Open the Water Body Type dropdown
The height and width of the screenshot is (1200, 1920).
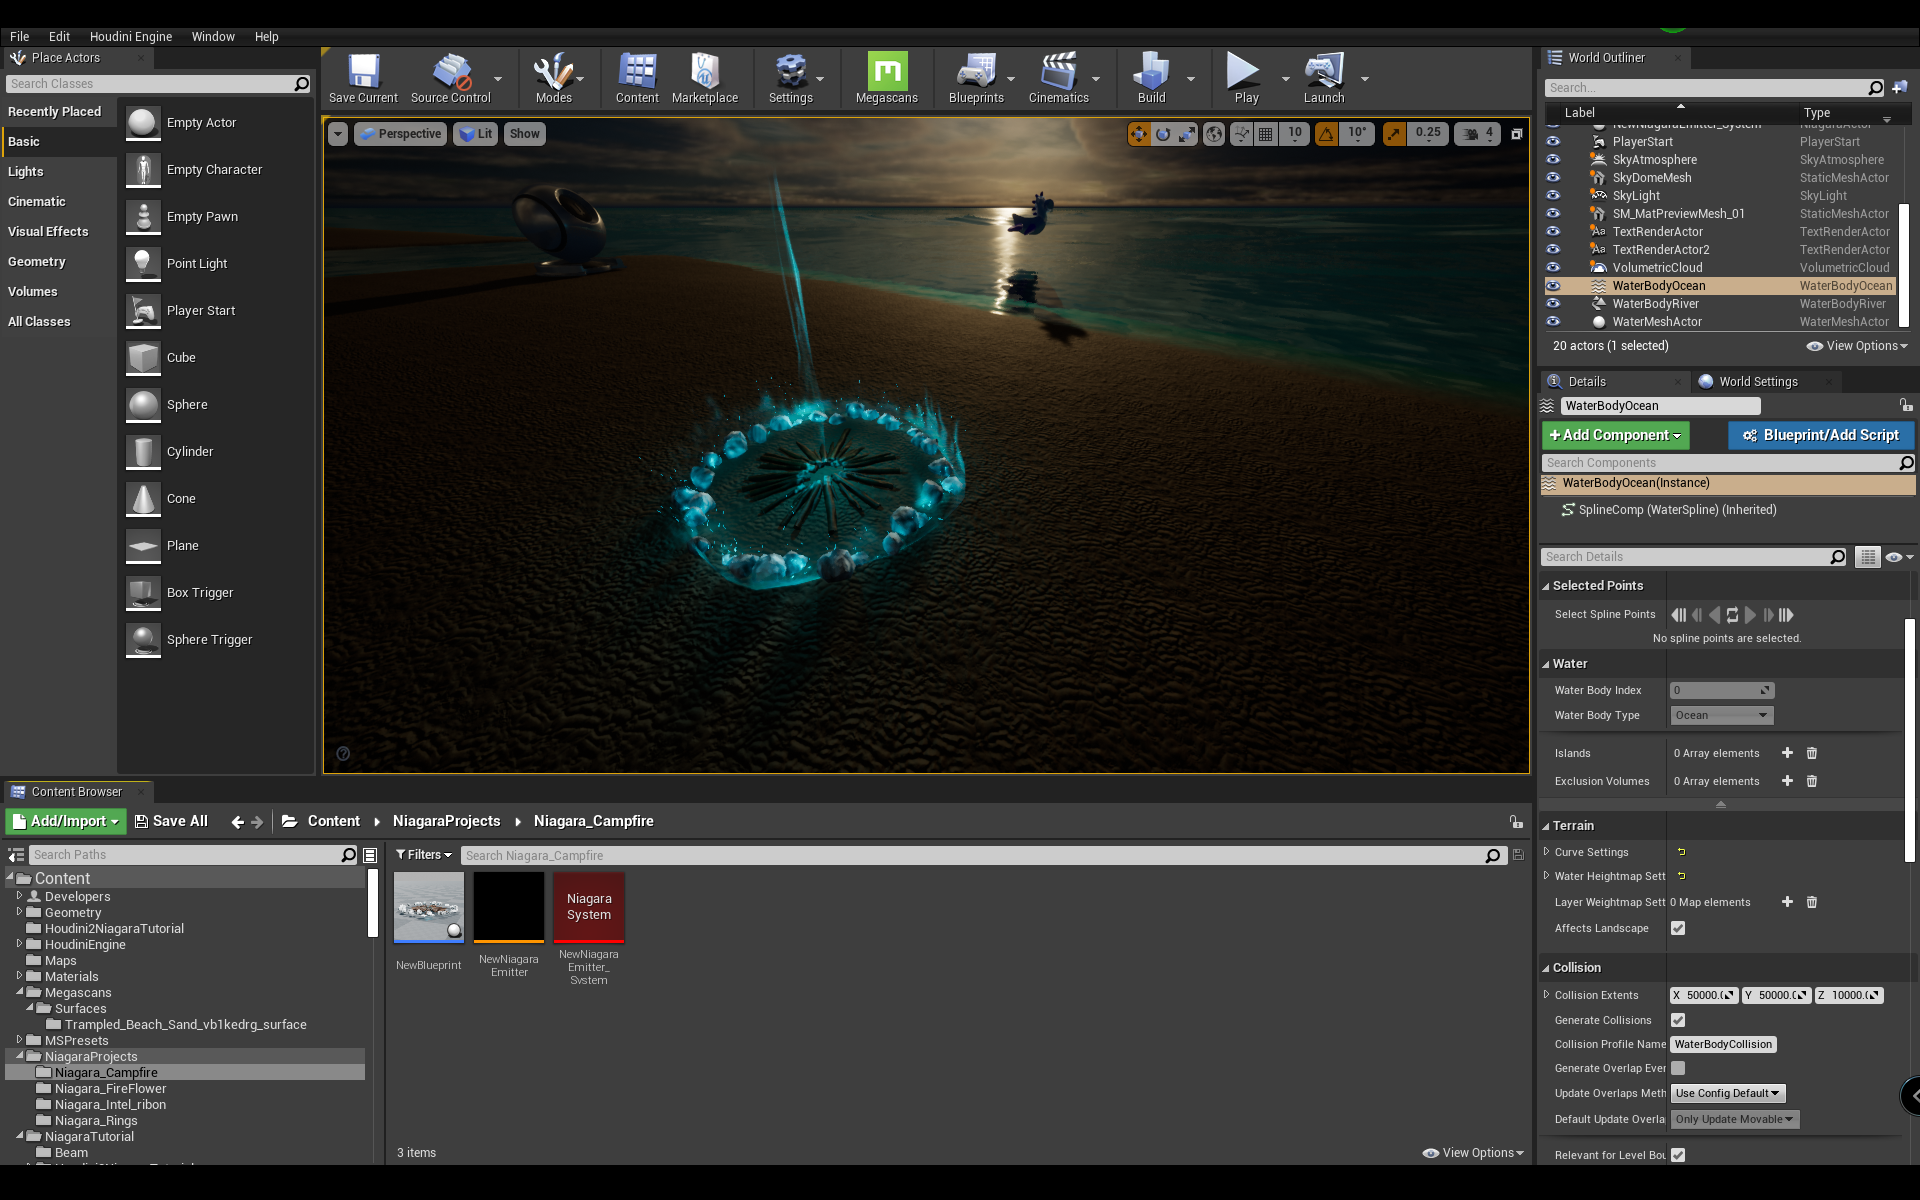click(x=1721, y=715)
